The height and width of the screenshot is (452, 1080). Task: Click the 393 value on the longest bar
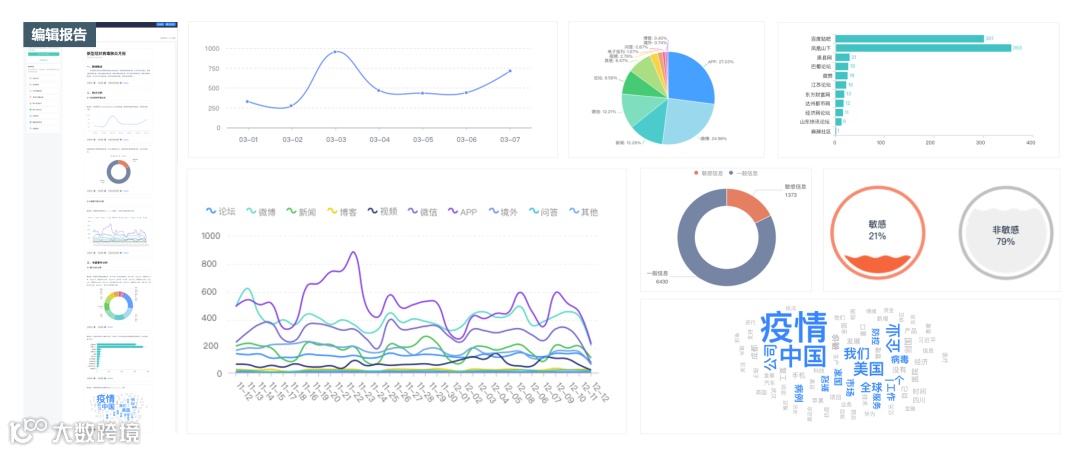pyautogui.click(x=1017, y=48)
